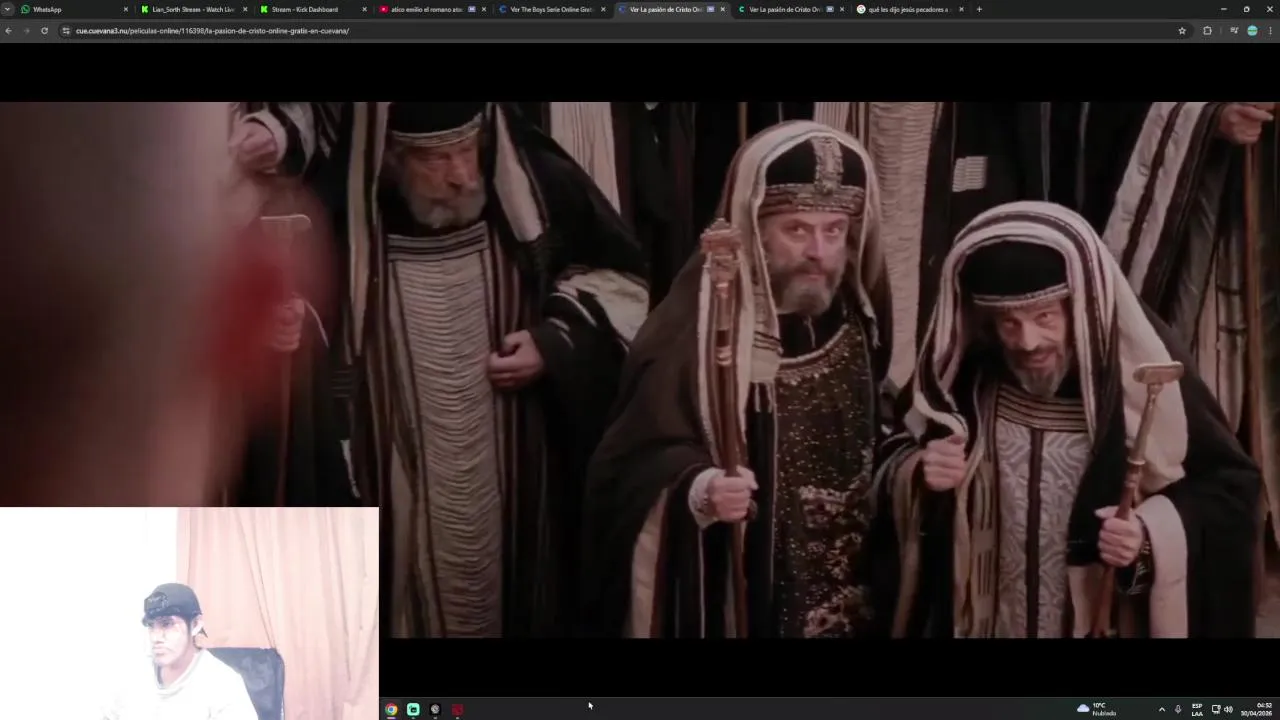The width and height of the screenshot is (1280, 720).
Task: Close the Kick Dashboard tab
Action: click(364, 9)
